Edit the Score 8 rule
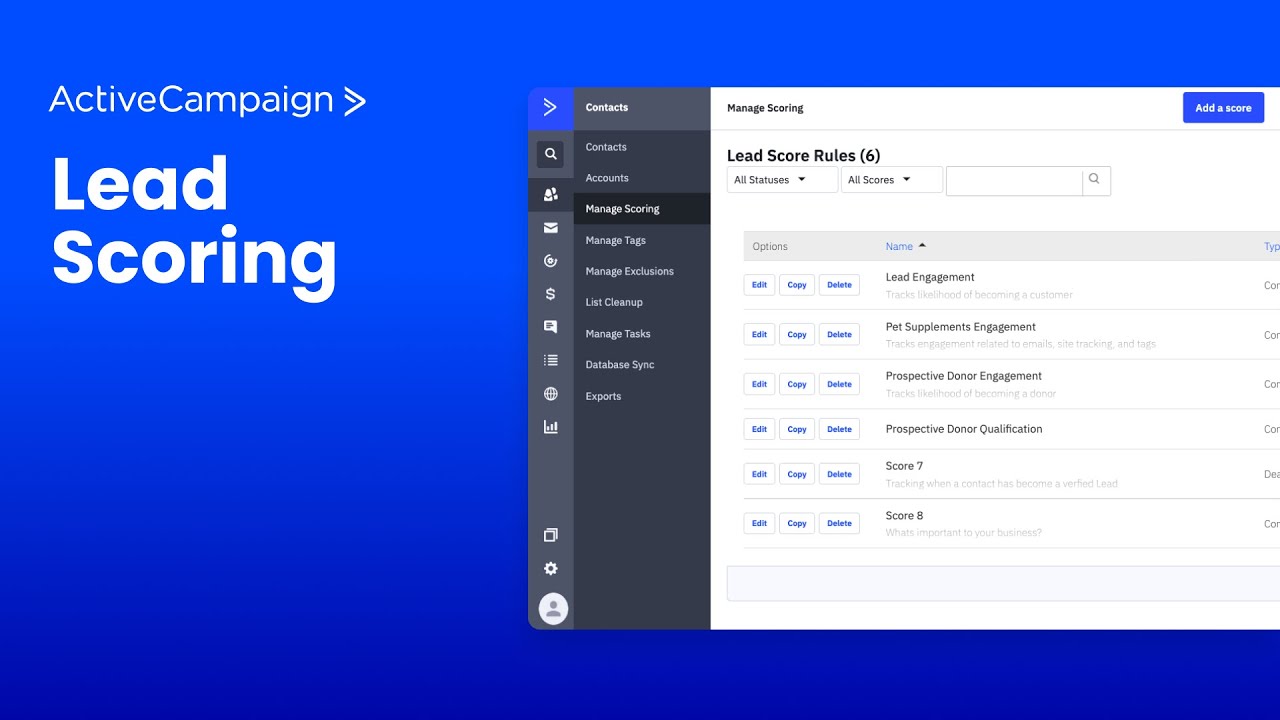The width and height of the screenshot is (1280, 720). point(759,523)
